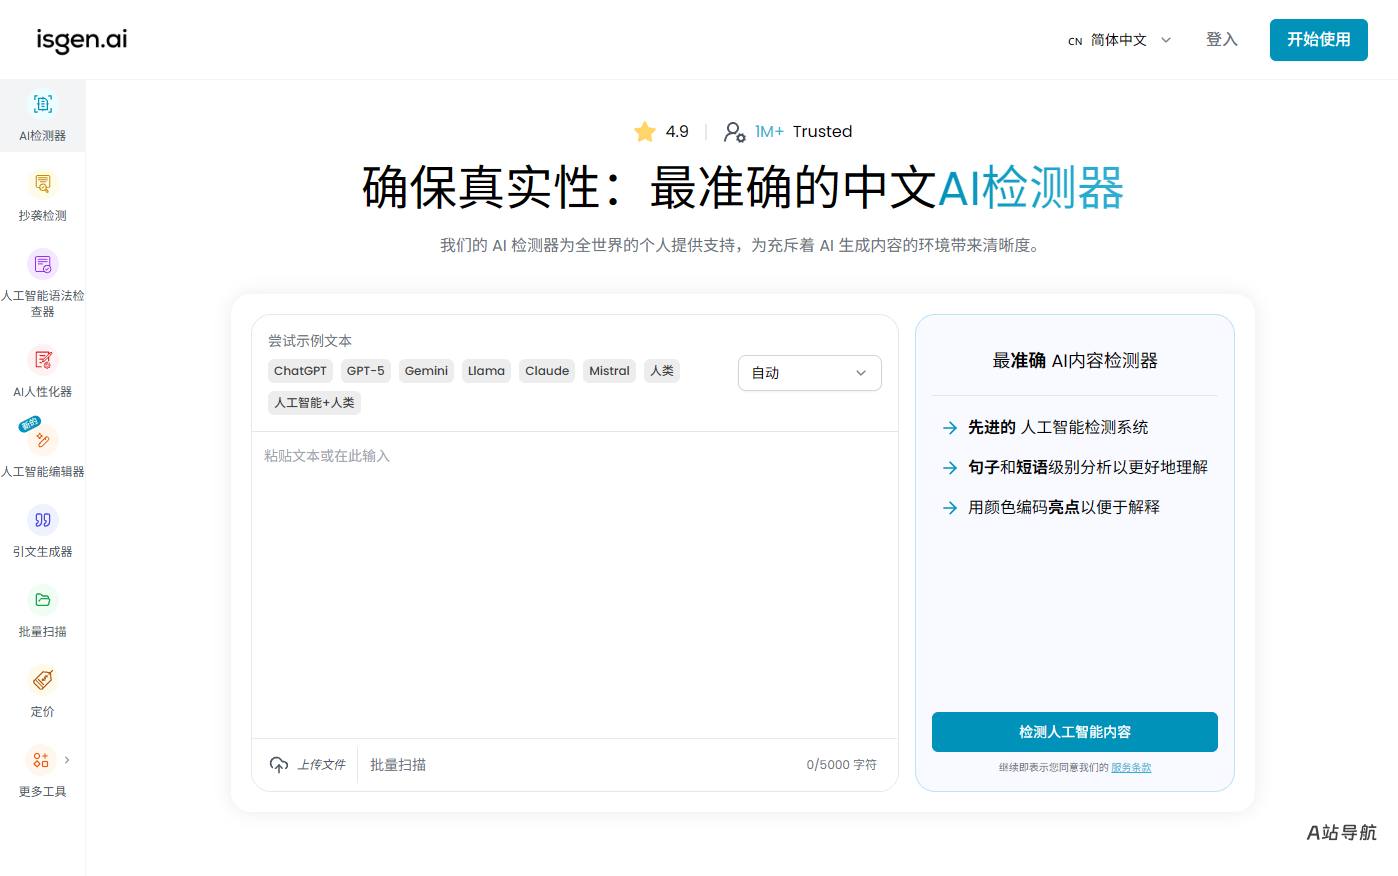Select the ChatGPT sample text chip
The width and height of the screenshot is (1398, 876).
(300, 371)
